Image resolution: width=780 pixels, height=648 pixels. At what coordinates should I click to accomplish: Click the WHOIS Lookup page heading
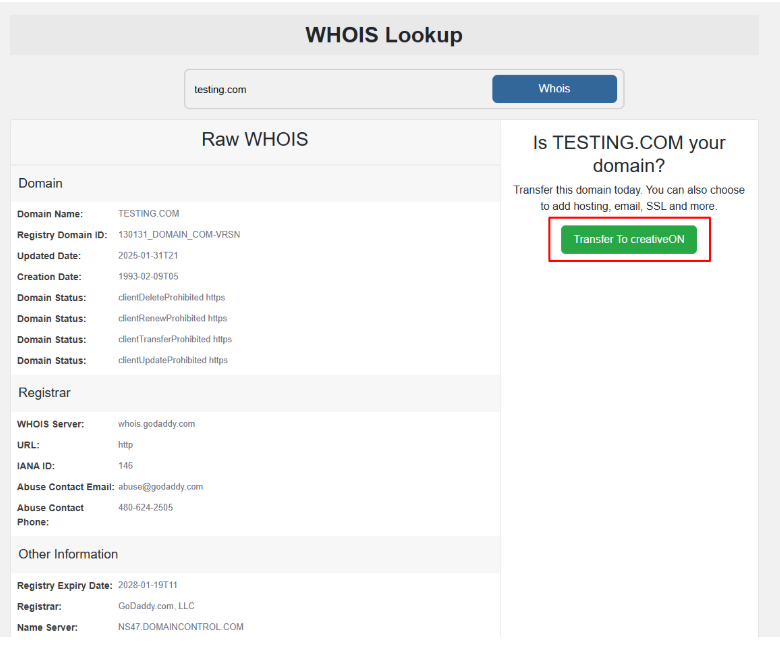(384, 36)
